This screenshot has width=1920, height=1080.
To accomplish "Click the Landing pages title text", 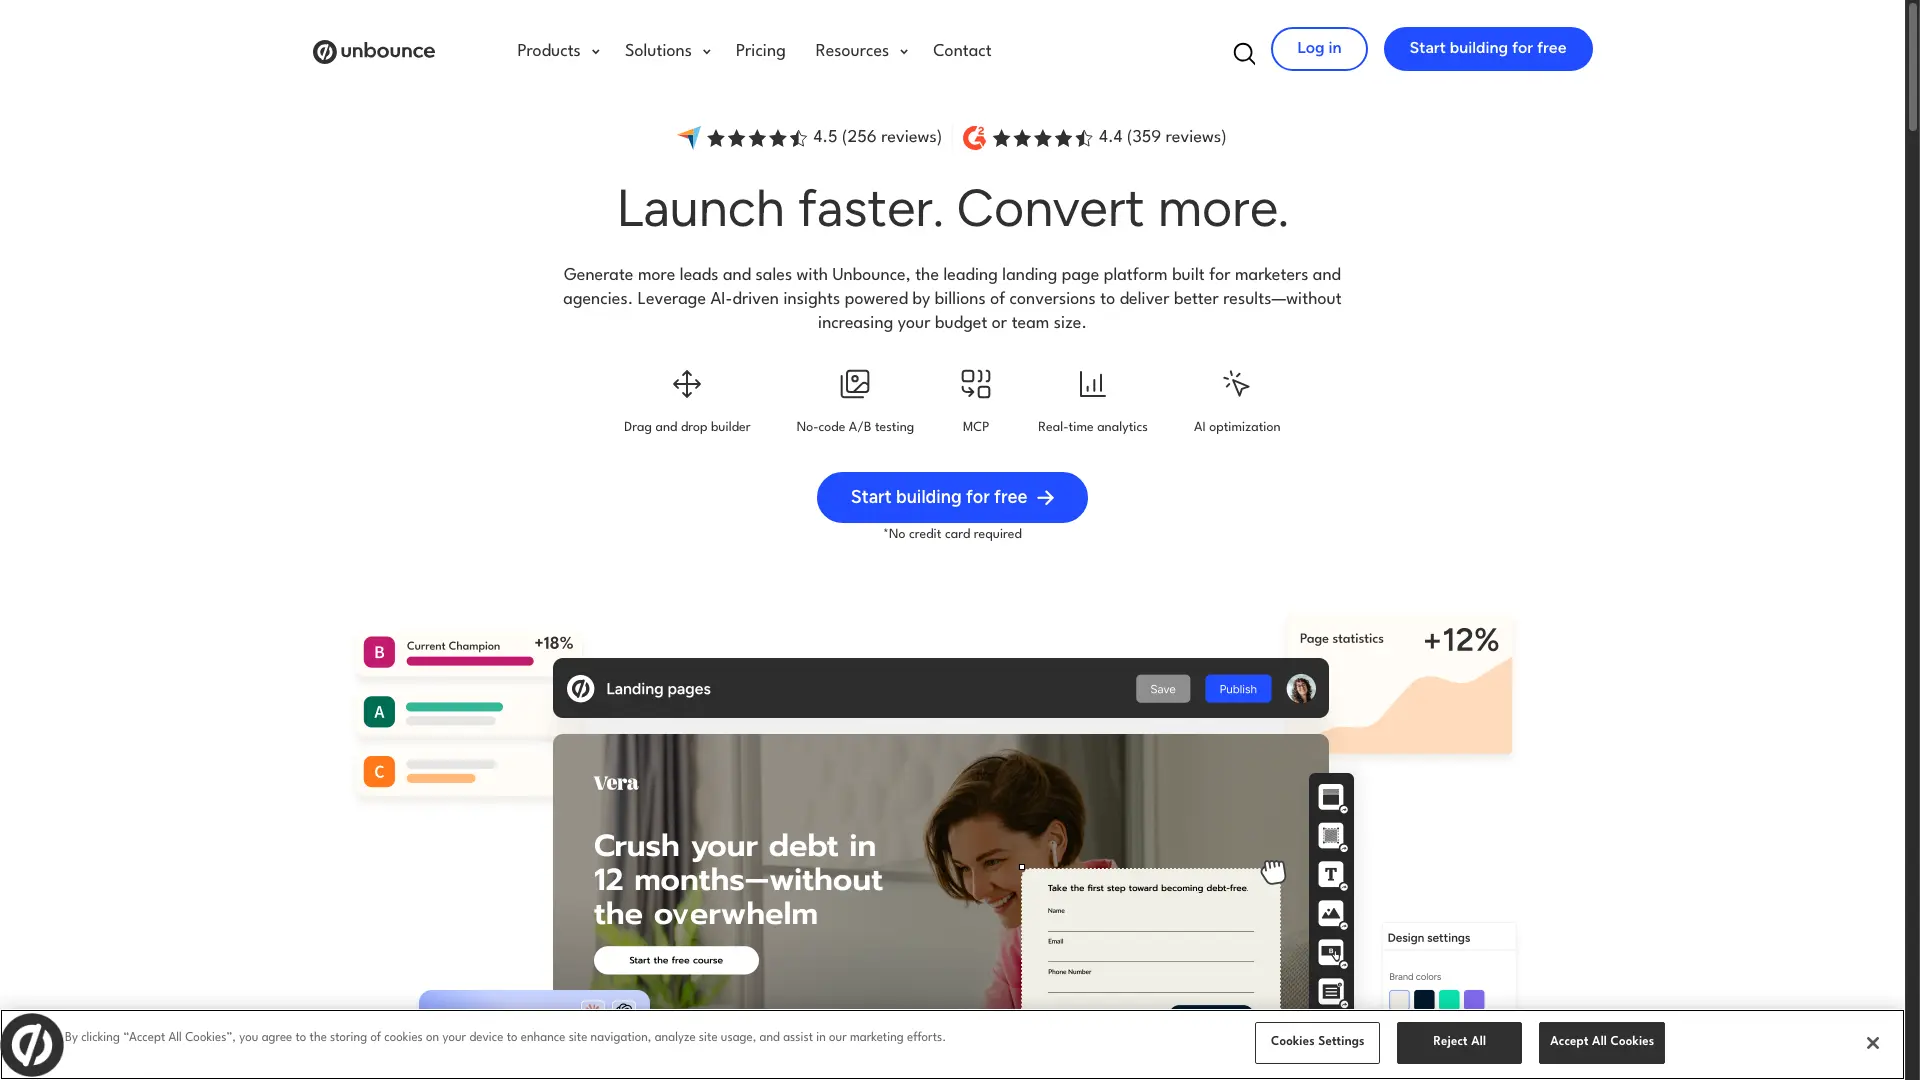I will point(658,689).
